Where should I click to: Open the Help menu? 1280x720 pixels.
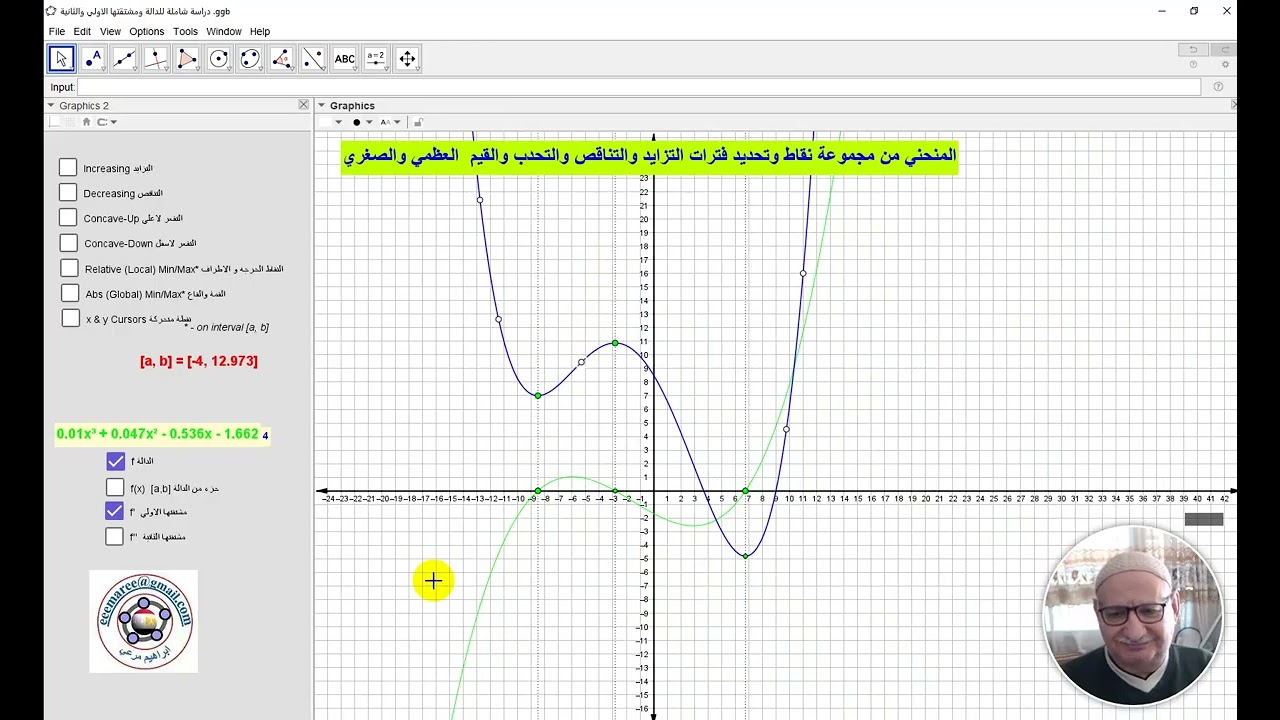coord(260,32)
